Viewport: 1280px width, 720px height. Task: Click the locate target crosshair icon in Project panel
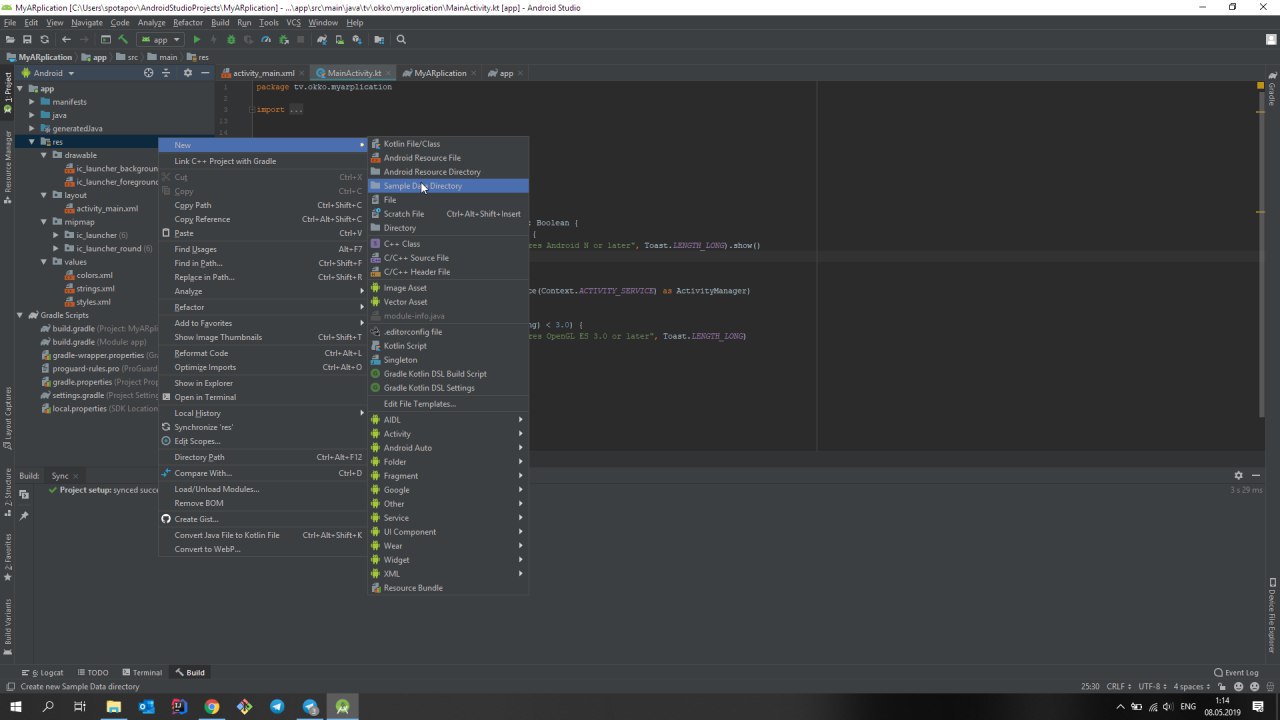149,73
